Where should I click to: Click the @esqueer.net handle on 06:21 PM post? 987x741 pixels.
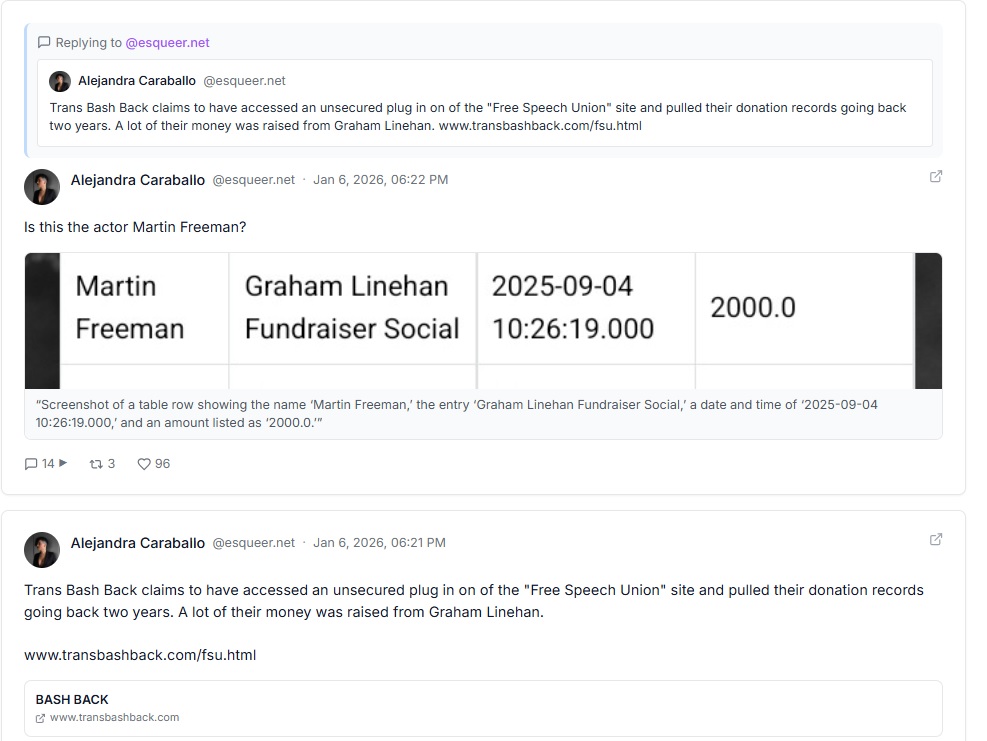click(253, 543)
